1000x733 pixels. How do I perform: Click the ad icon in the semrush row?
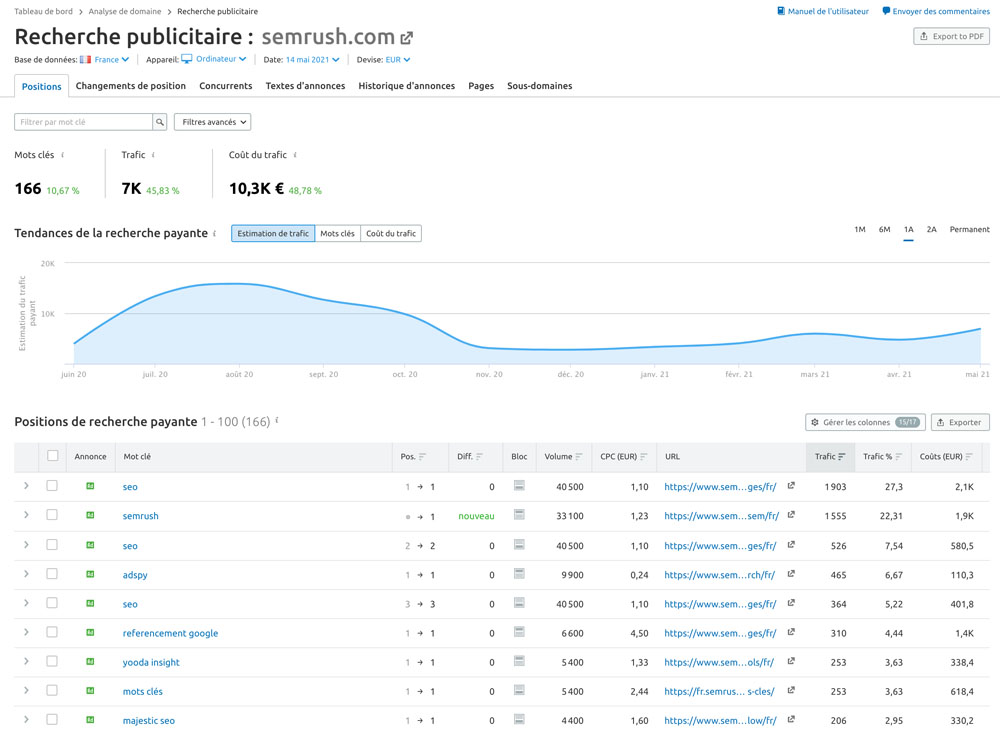(x=90, y=515)
